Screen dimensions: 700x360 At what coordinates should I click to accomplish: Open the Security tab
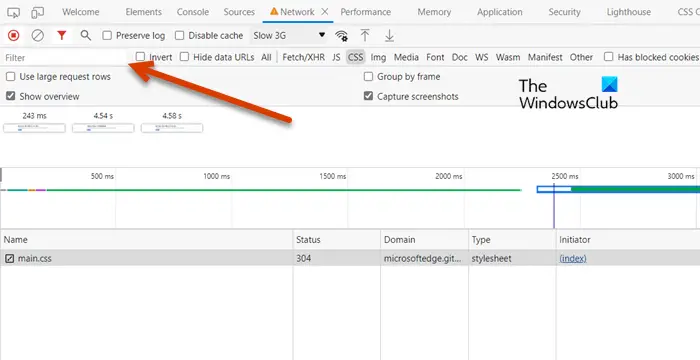(564, 12)
